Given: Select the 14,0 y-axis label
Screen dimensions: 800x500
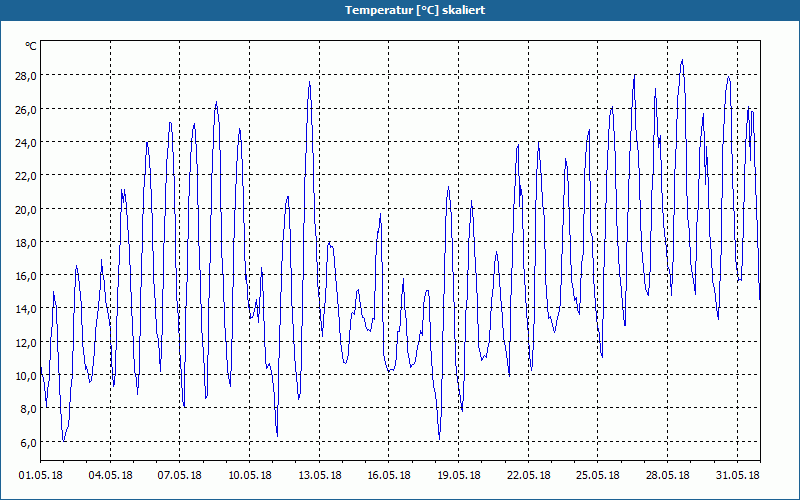Looking at the screenshot, I should (x=26, y=309).
